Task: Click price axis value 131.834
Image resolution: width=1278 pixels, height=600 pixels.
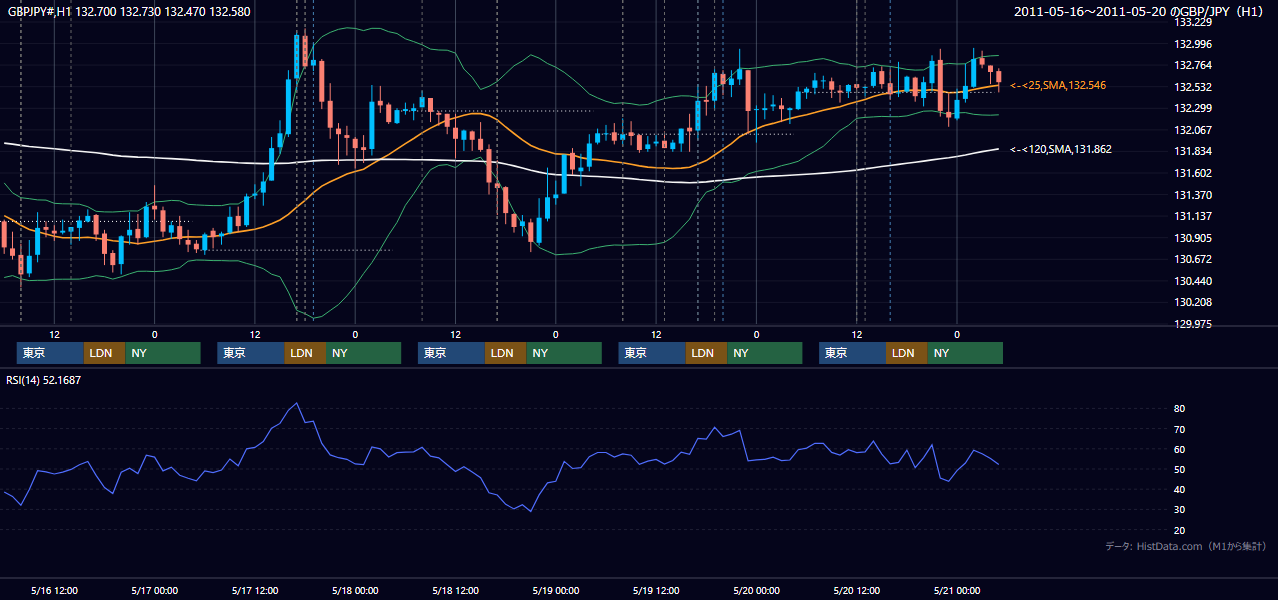Action: (x=1192, y=151)
